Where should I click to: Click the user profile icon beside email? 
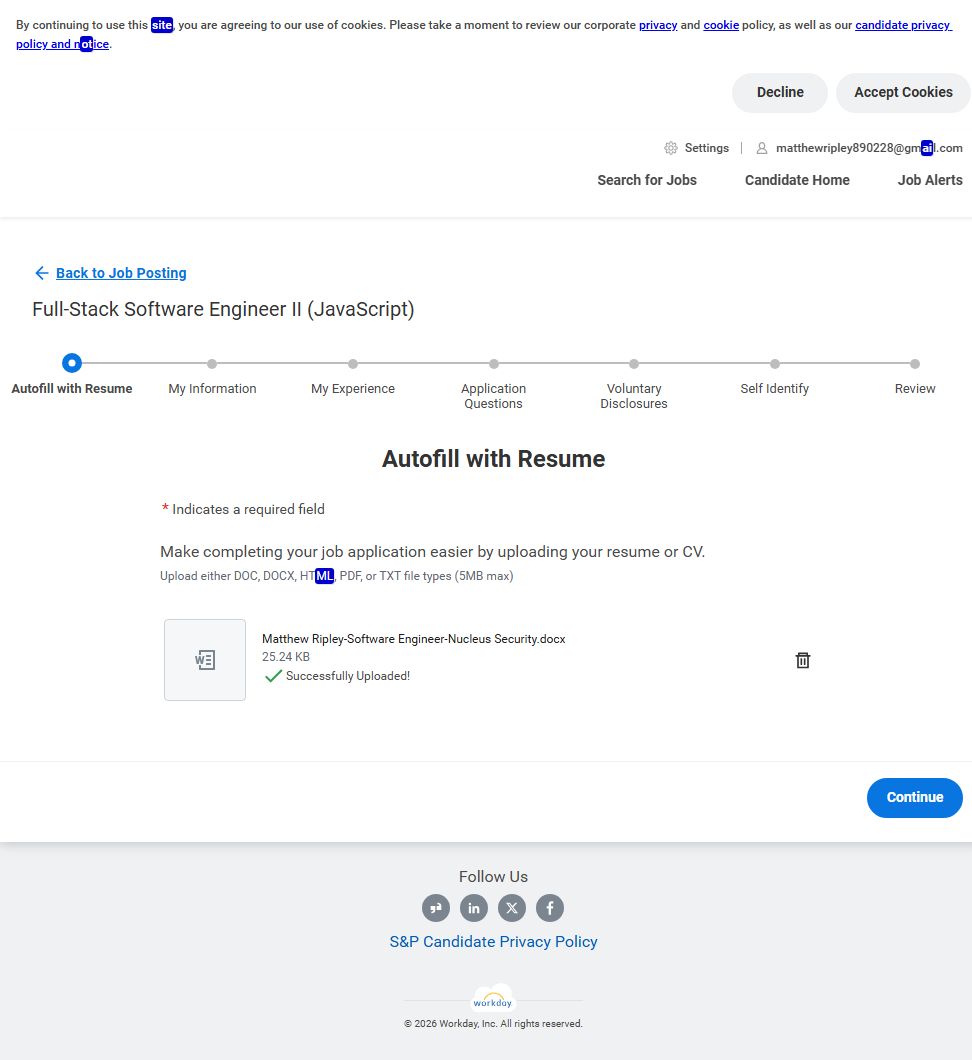[762, 148]
